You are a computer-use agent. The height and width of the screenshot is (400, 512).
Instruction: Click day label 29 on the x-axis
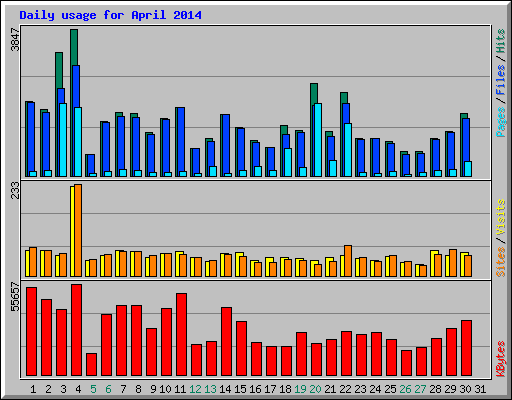(x=450, y=389)
